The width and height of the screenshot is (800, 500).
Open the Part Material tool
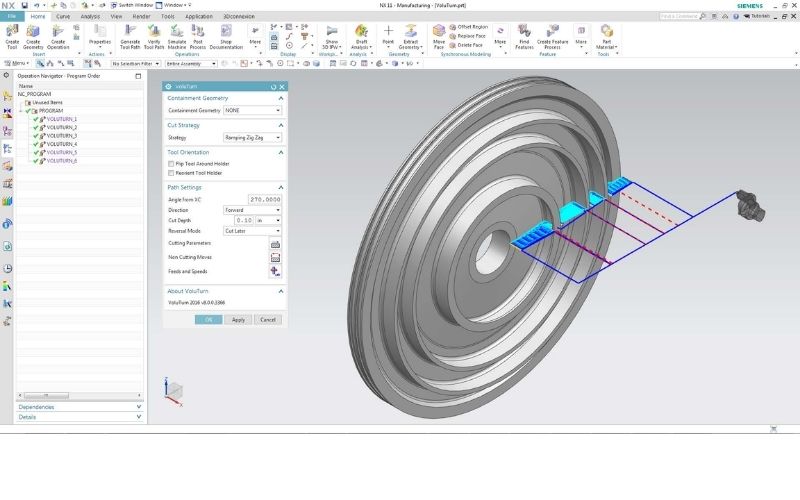[606, 37]
